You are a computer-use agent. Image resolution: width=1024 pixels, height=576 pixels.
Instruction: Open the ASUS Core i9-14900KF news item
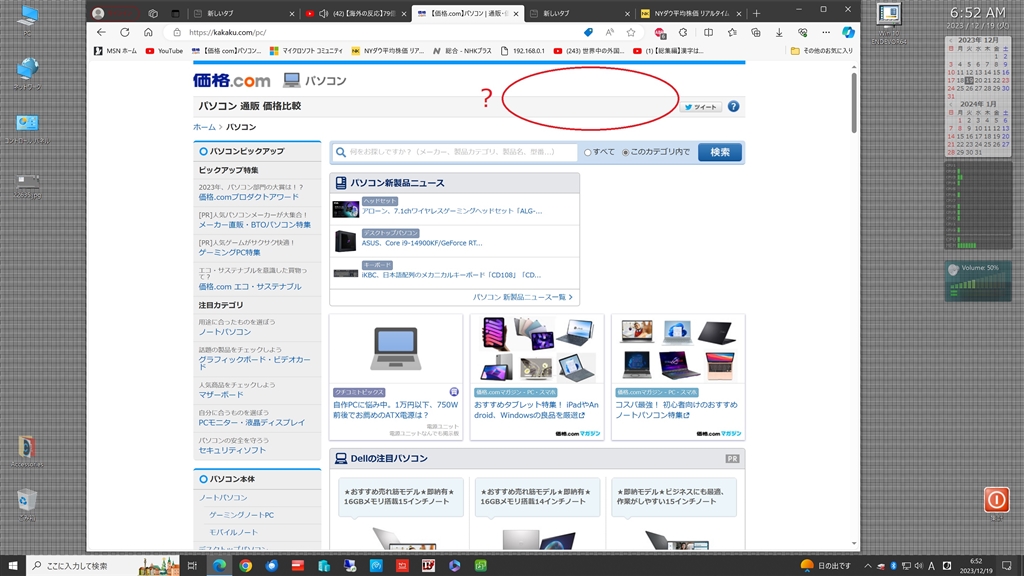(422, 243)
